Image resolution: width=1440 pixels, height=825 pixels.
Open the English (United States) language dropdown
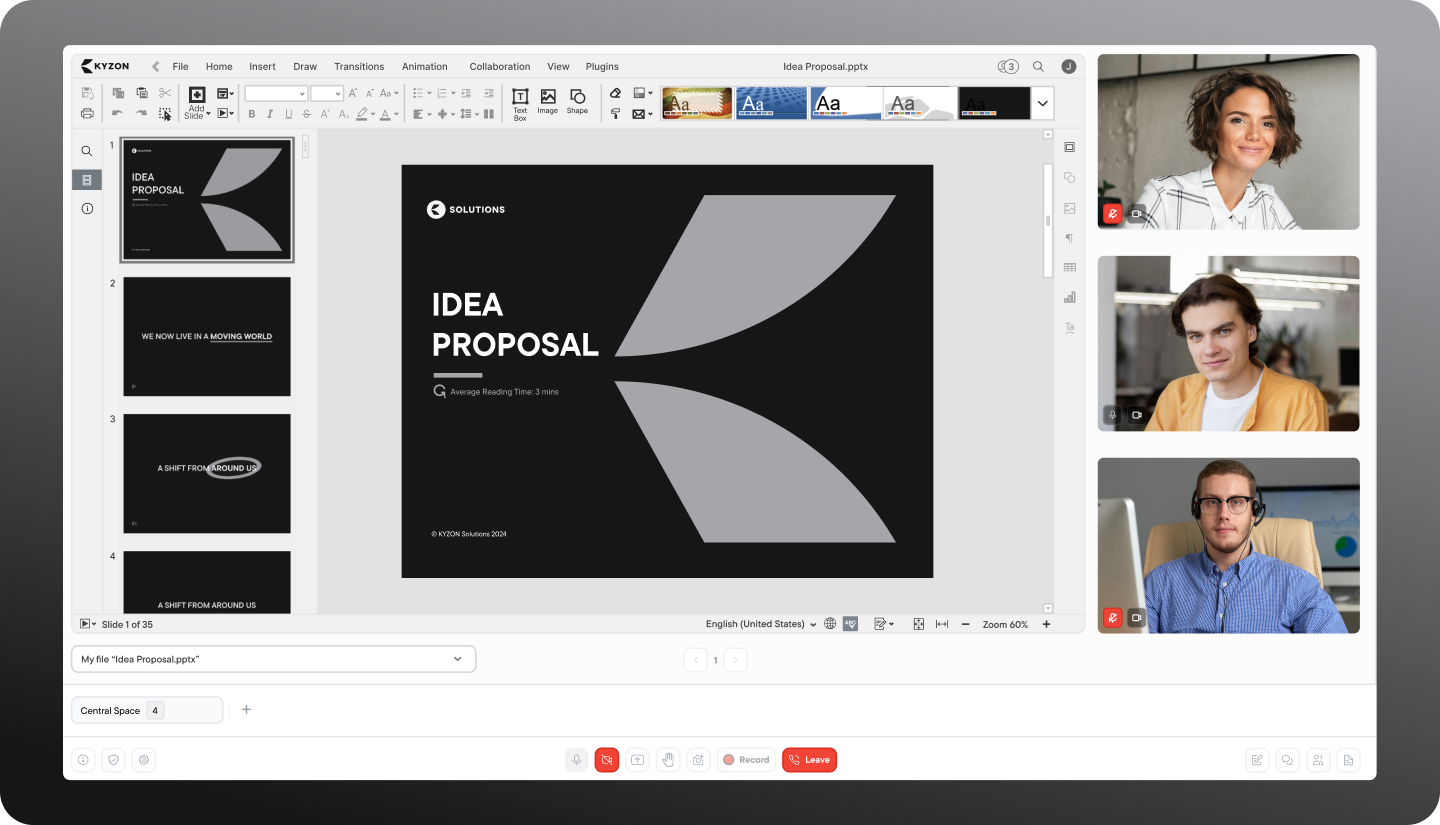point(760,624)
